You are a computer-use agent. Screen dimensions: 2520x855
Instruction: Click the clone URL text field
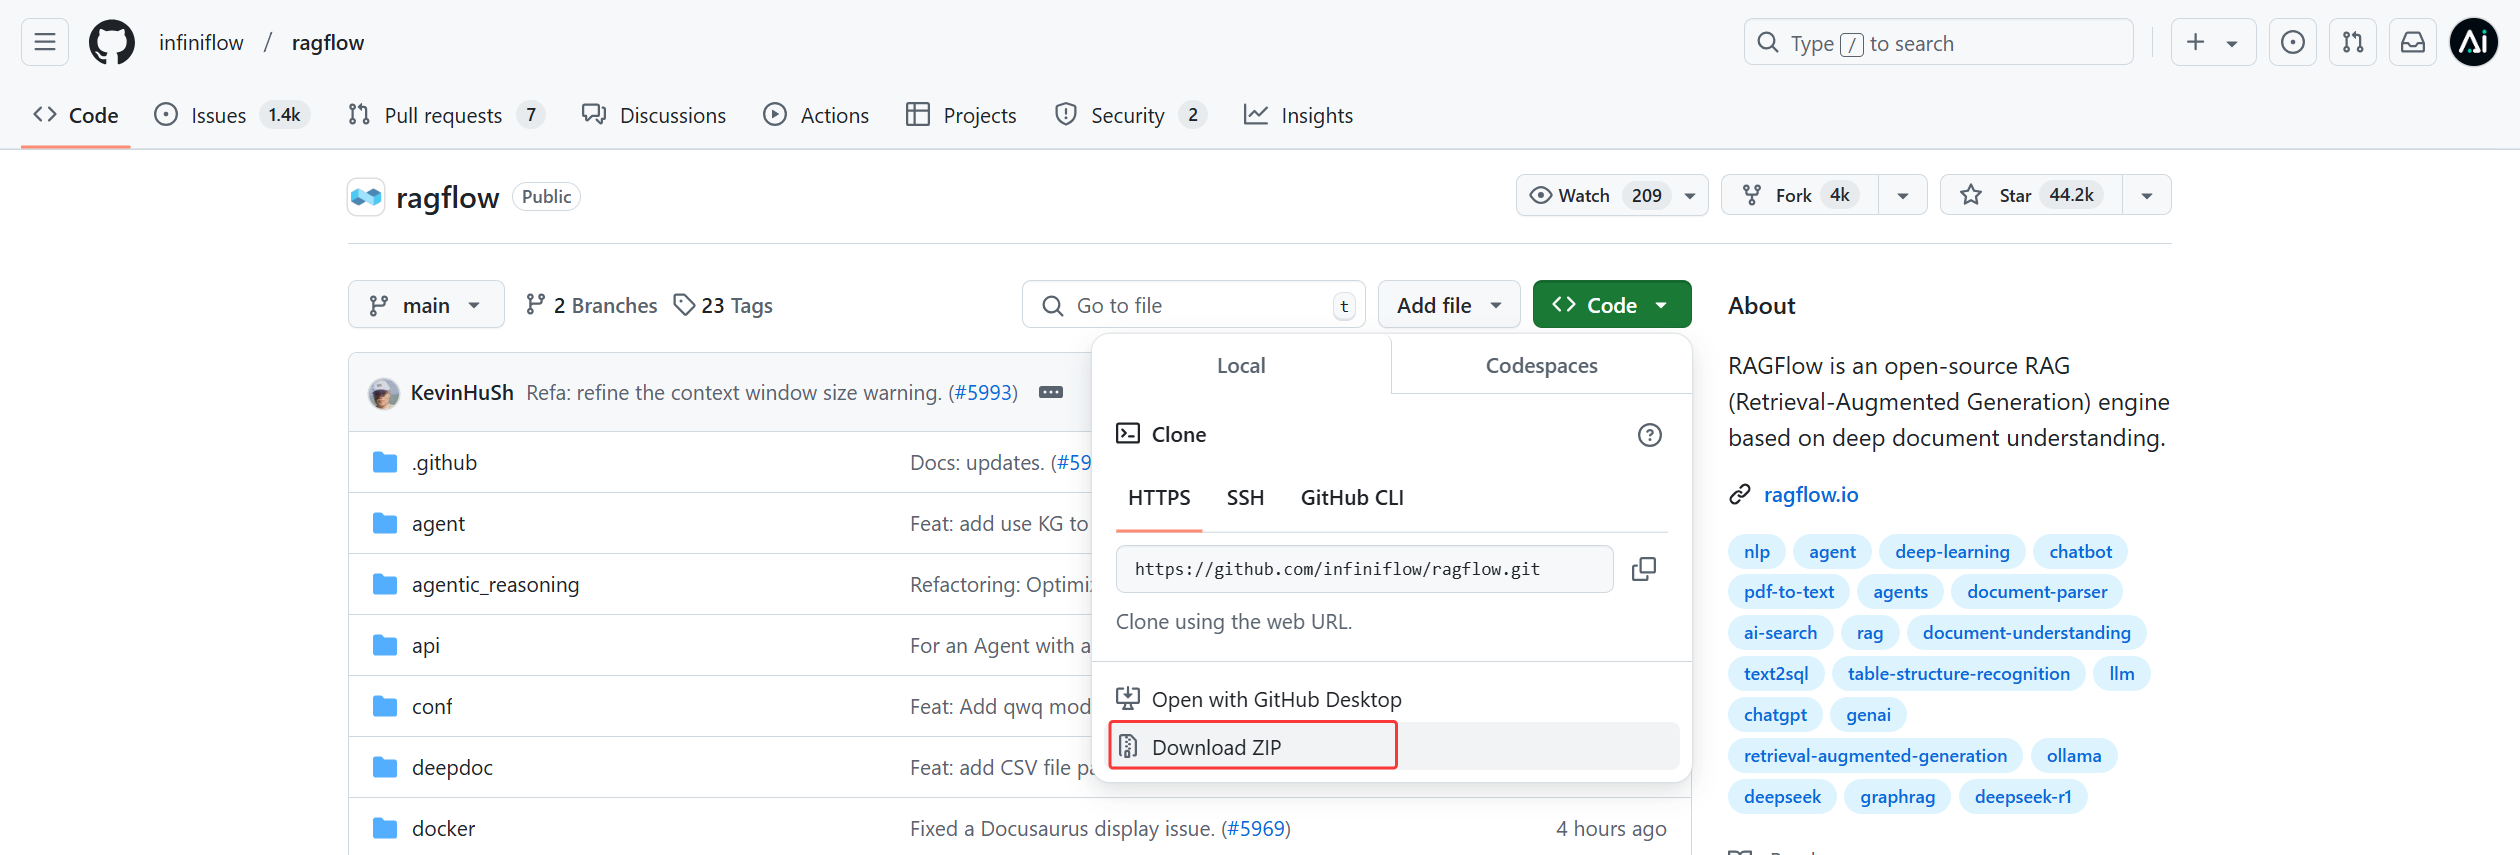1364,569
